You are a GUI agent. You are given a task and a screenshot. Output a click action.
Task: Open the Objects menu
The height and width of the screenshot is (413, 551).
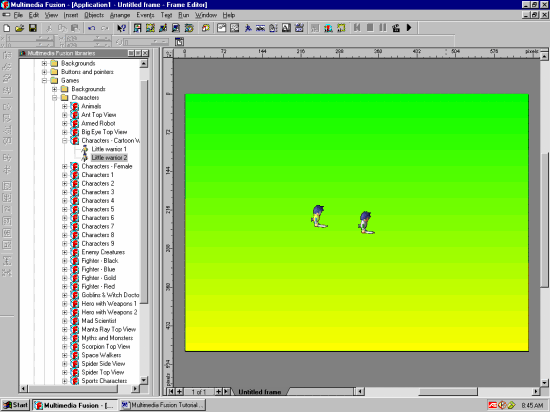(94, 15)
